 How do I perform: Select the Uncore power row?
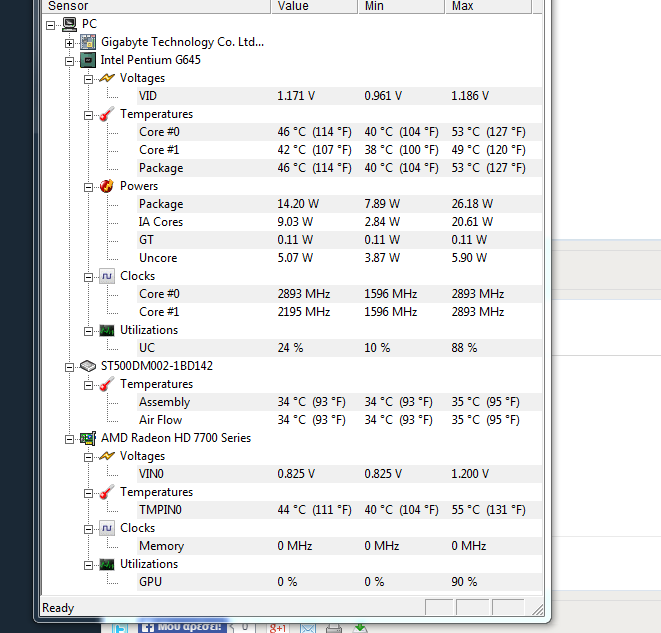(339, 258)
